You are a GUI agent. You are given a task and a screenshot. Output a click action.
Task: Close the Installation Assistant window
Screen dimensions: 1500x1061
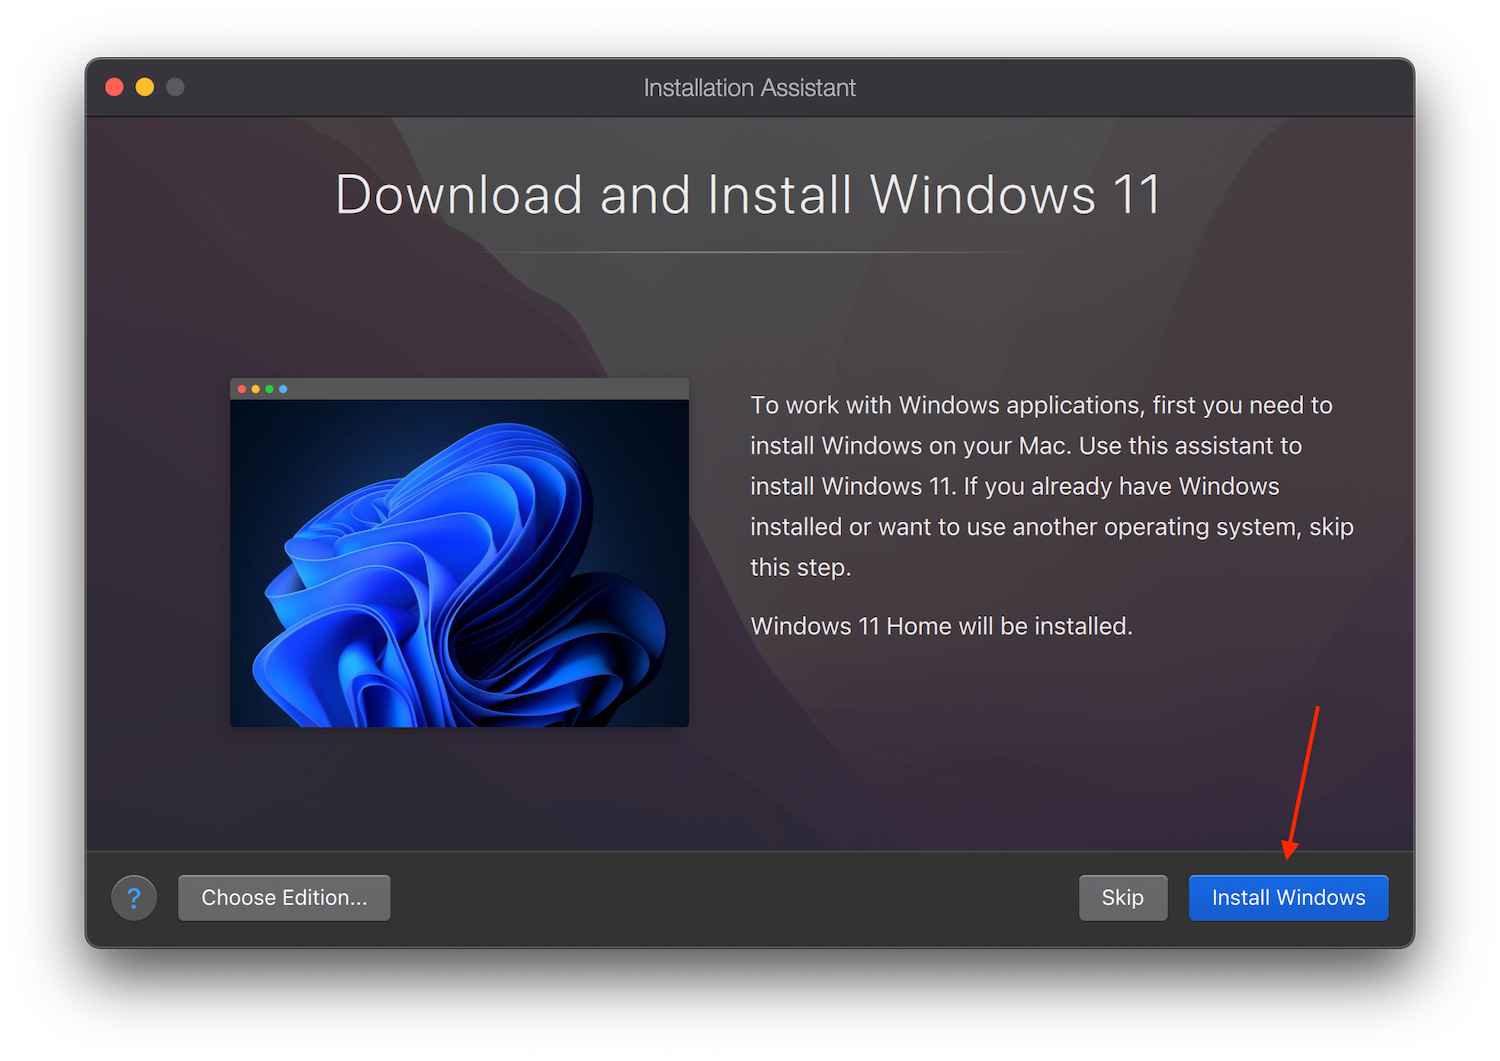click(114, 87)
